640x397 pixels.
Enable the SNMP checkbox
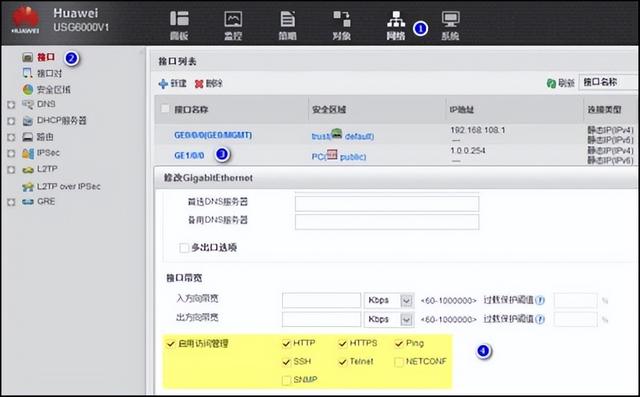click(x=286, y=380)
